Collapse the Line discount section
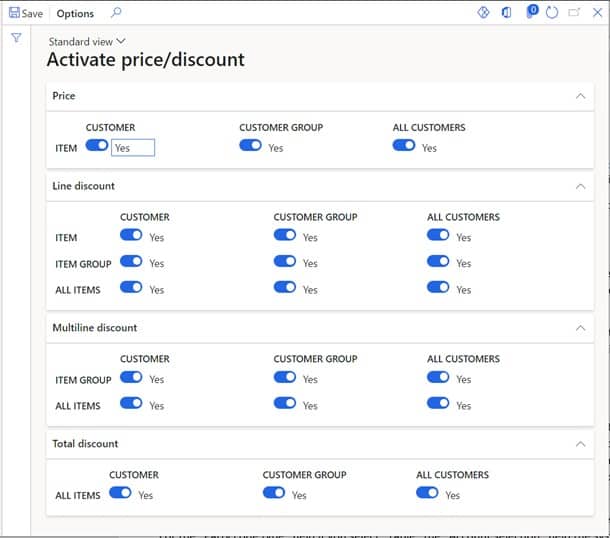The width and height of the screenshot is (610, 538). click(580, 186)
